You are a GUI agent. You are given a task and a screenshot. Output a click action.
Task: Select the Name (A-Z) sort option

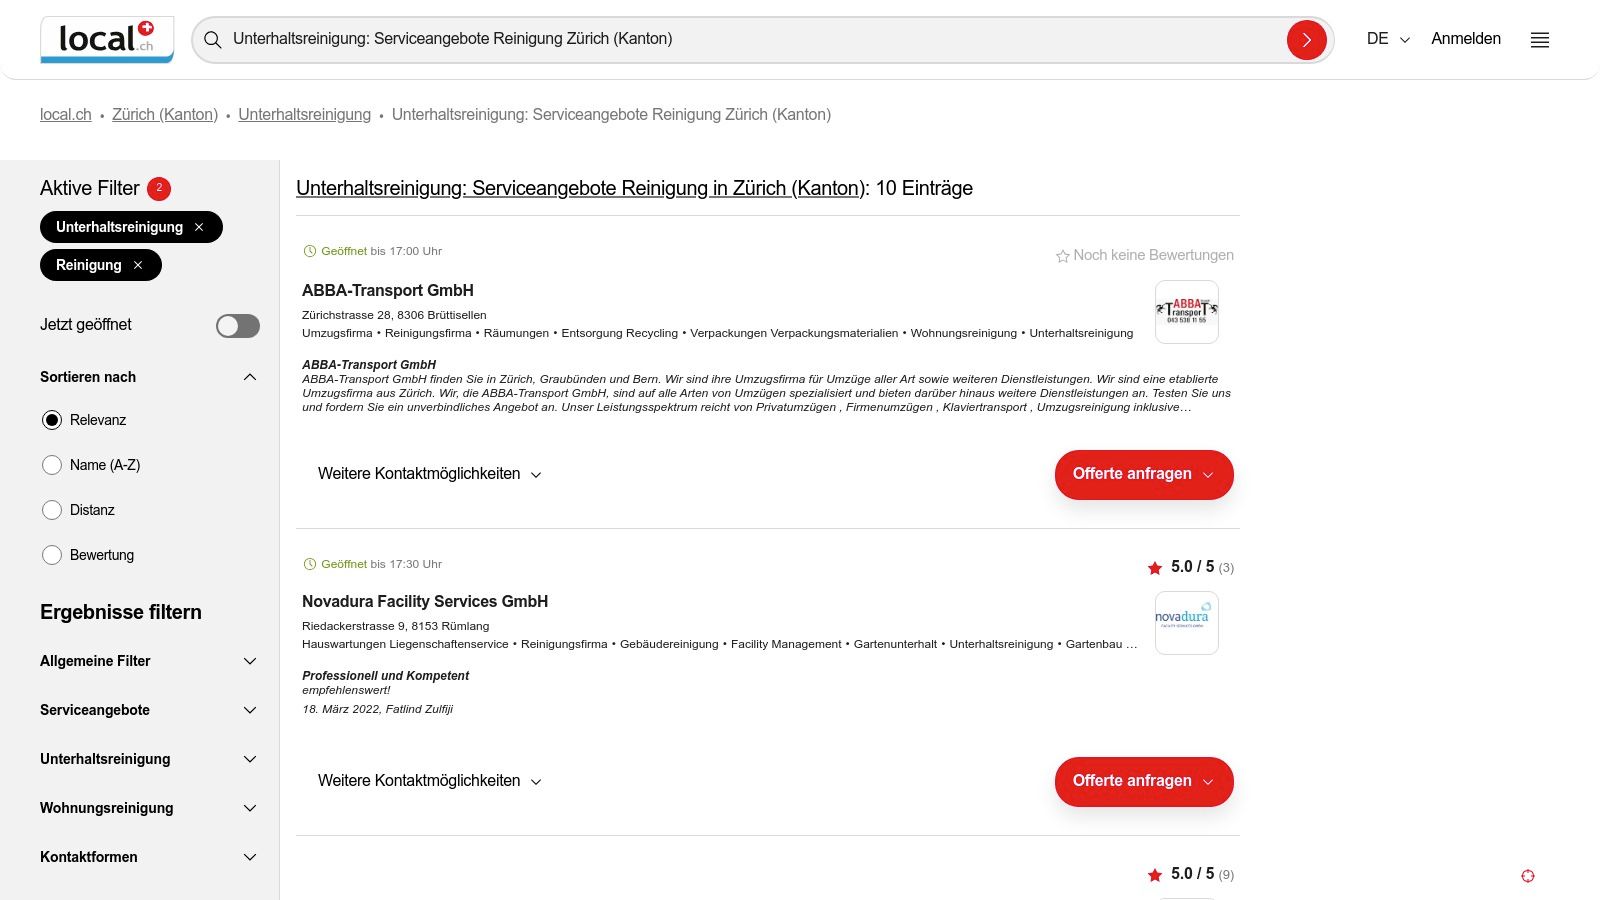(52, 465)
